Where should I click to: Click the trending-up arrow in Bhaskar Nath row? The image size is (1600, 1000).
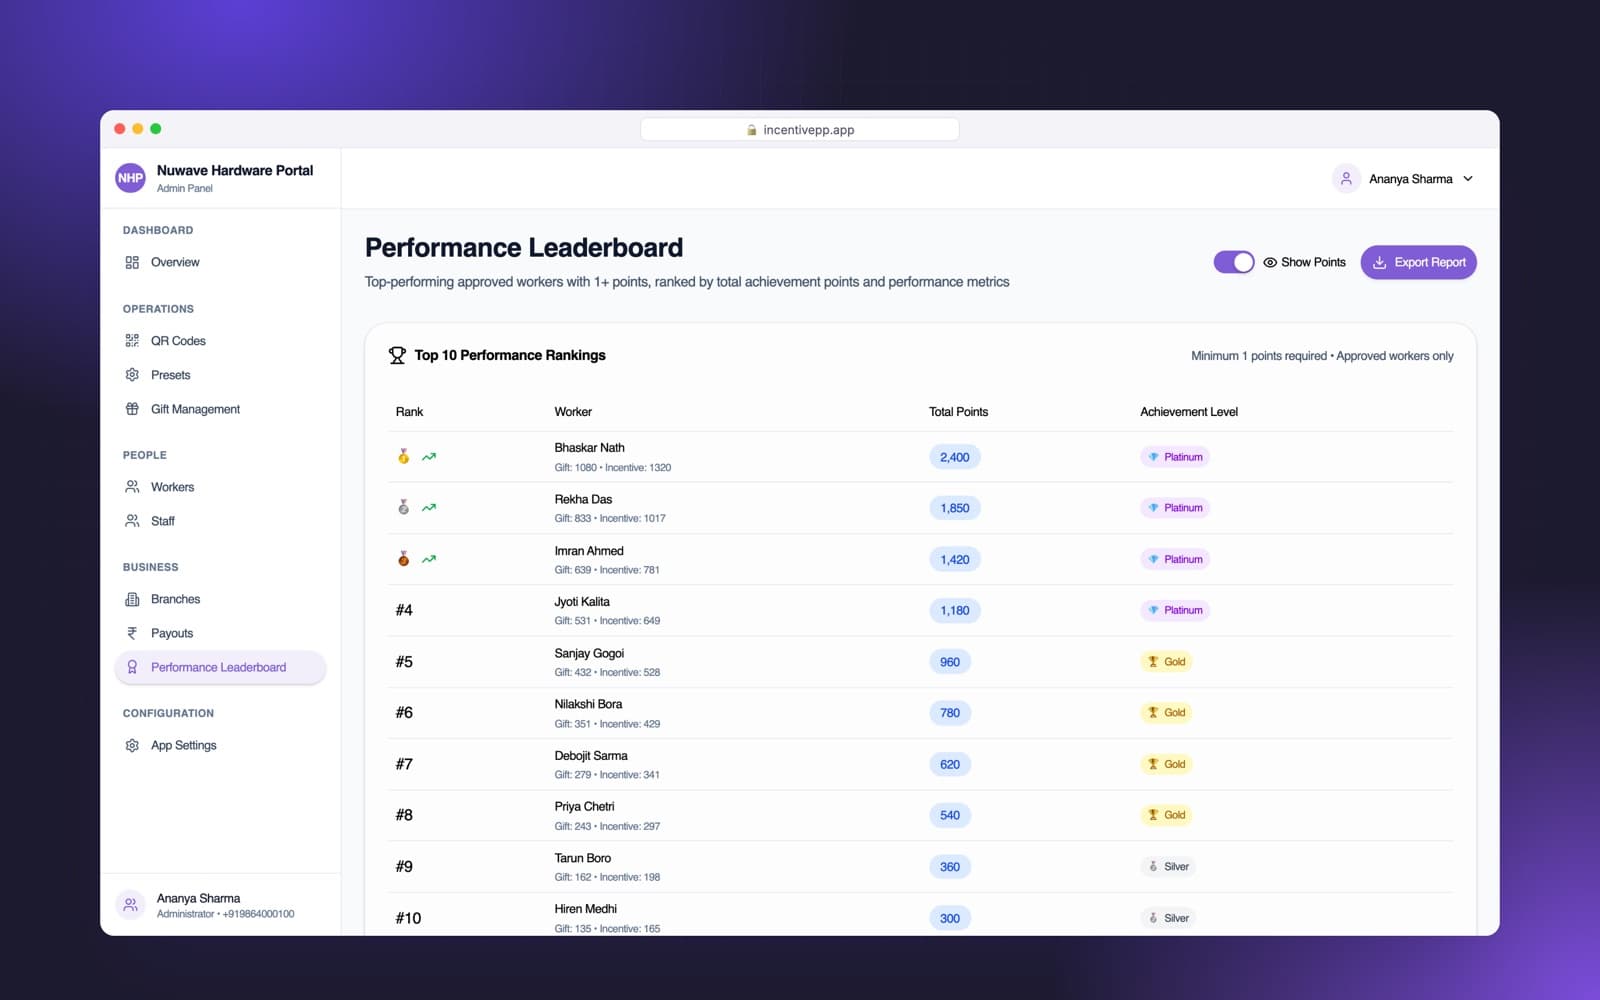[429, 457]
